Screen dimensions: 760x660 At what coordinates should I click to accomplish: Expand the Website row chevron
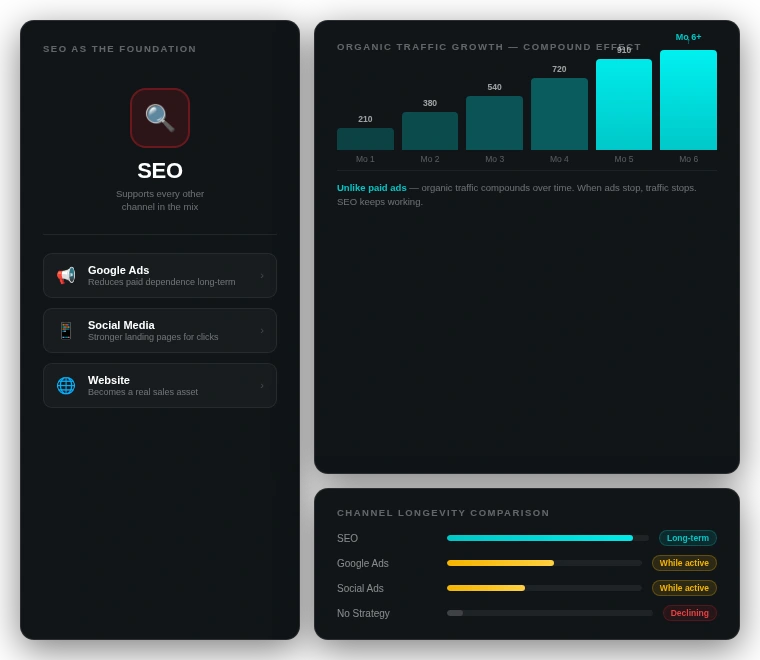tap(262, 386)
